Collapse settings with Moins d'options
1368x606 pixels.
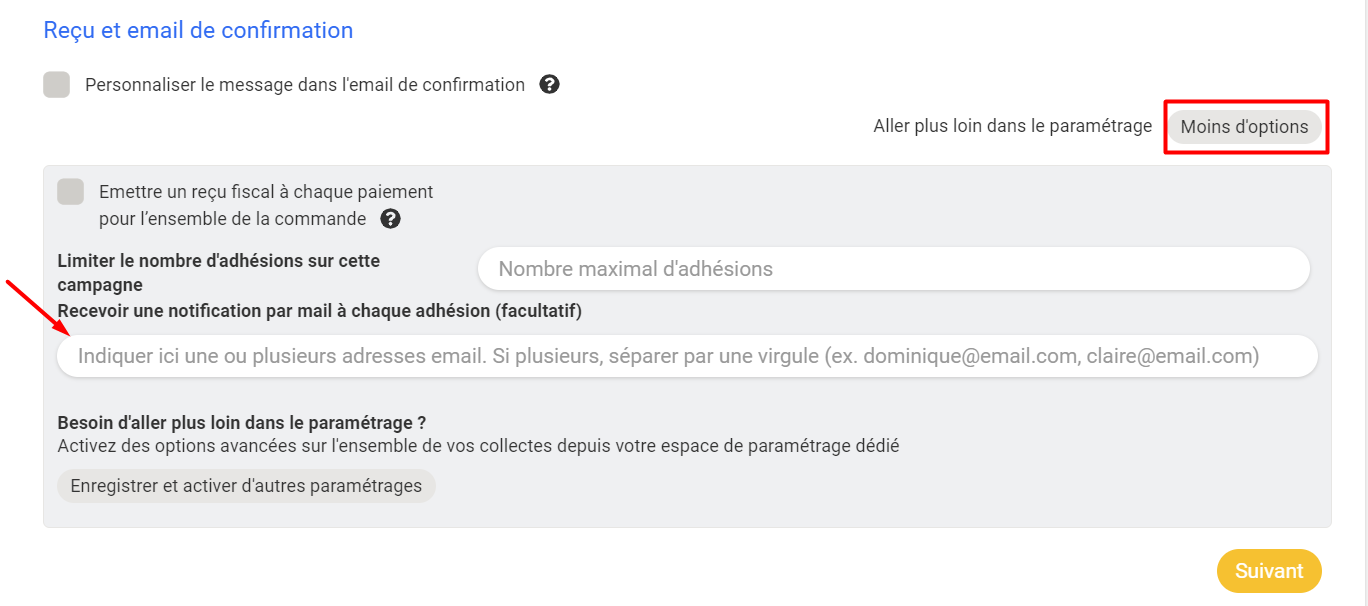pyautogui.click(x=1244, y=127)
